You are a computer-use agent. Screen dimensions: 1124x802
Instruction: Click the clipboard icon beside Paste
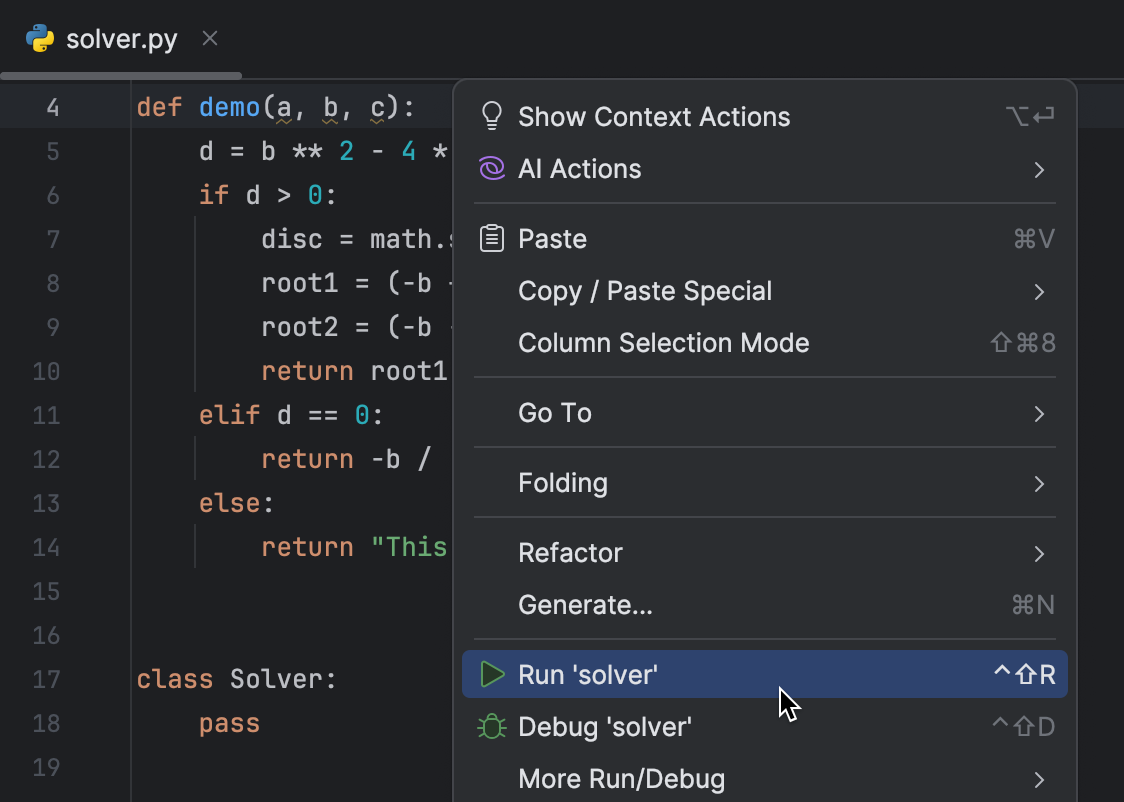point(491,238)
